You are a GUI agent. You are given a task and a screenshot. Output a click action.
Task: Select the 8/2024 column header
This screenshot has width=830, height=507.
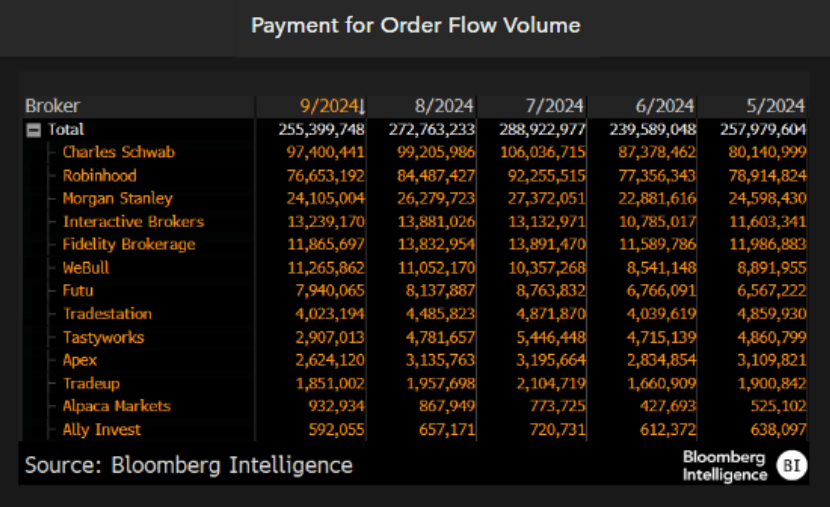coord(443,106)
